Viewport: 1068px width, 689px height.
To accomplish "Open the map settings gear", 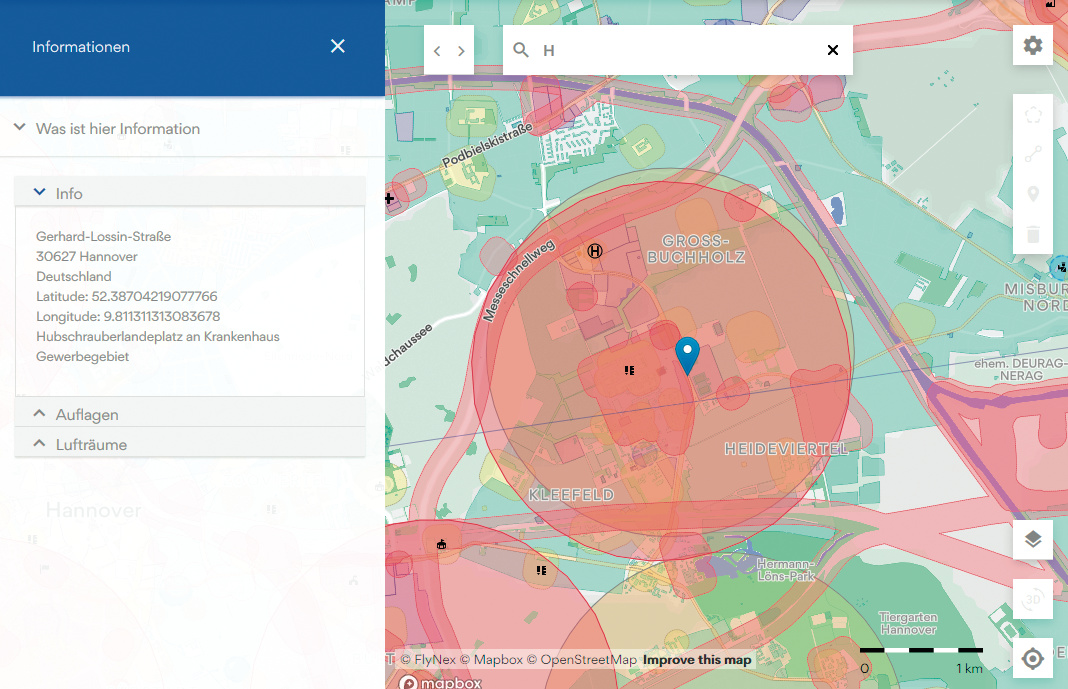I will coord(1032,46).
